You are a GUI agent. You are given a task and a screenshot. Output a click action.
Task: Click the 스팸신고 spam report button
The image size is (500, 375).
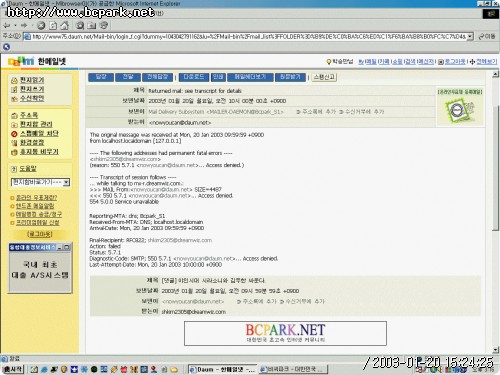324,77
